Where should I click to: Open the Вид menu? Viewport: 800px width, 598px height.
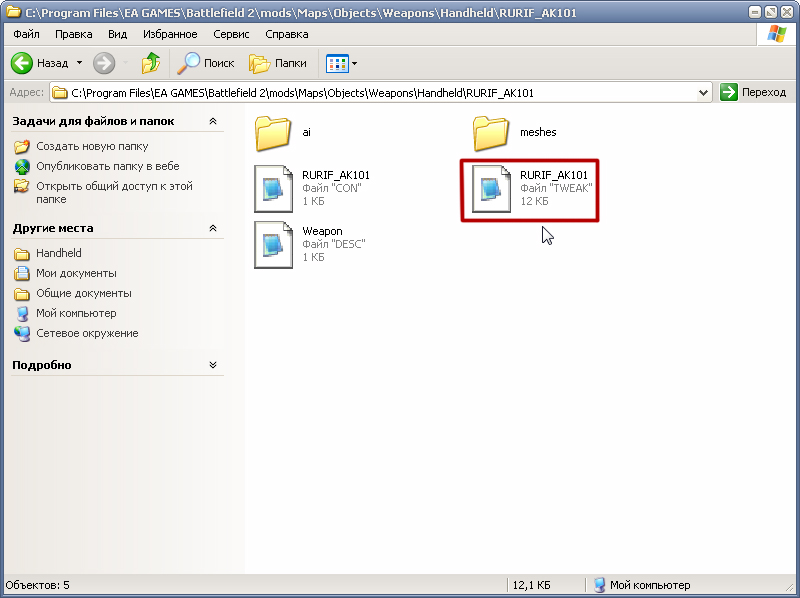(117, 34)
